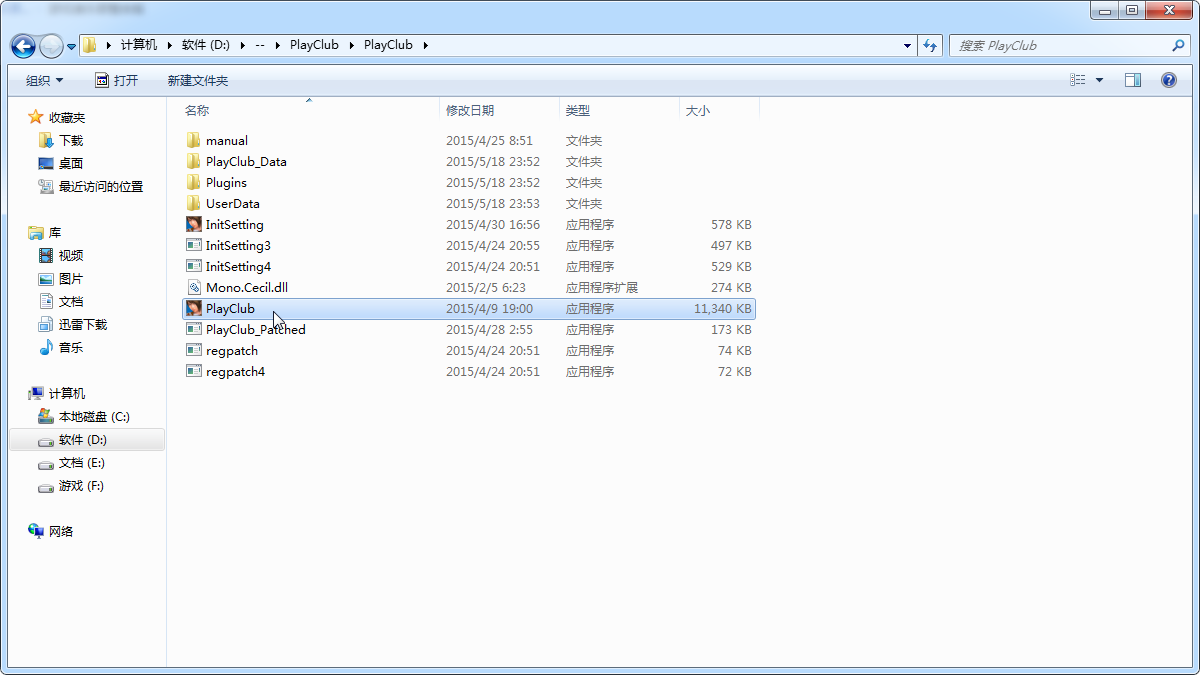Open the 图片 library
1200x675 pixels.
[x=71, y=279]
